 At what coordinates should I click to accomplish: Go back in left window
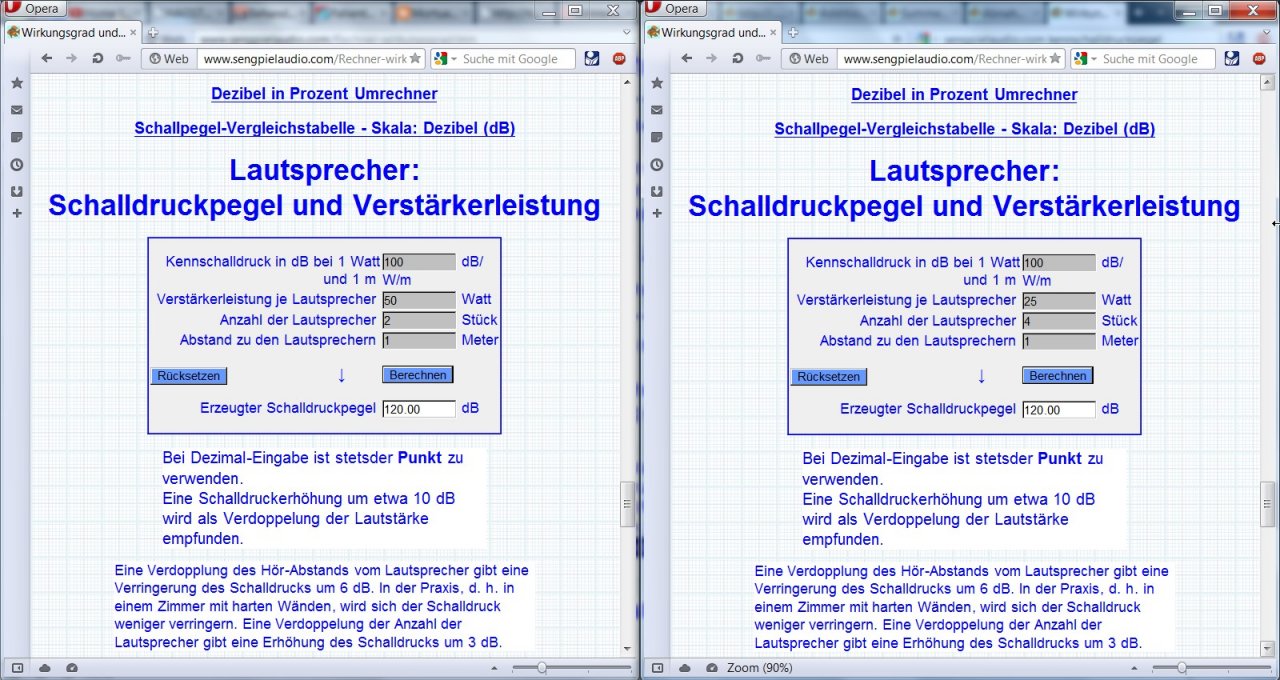click(x=46, y=59)
